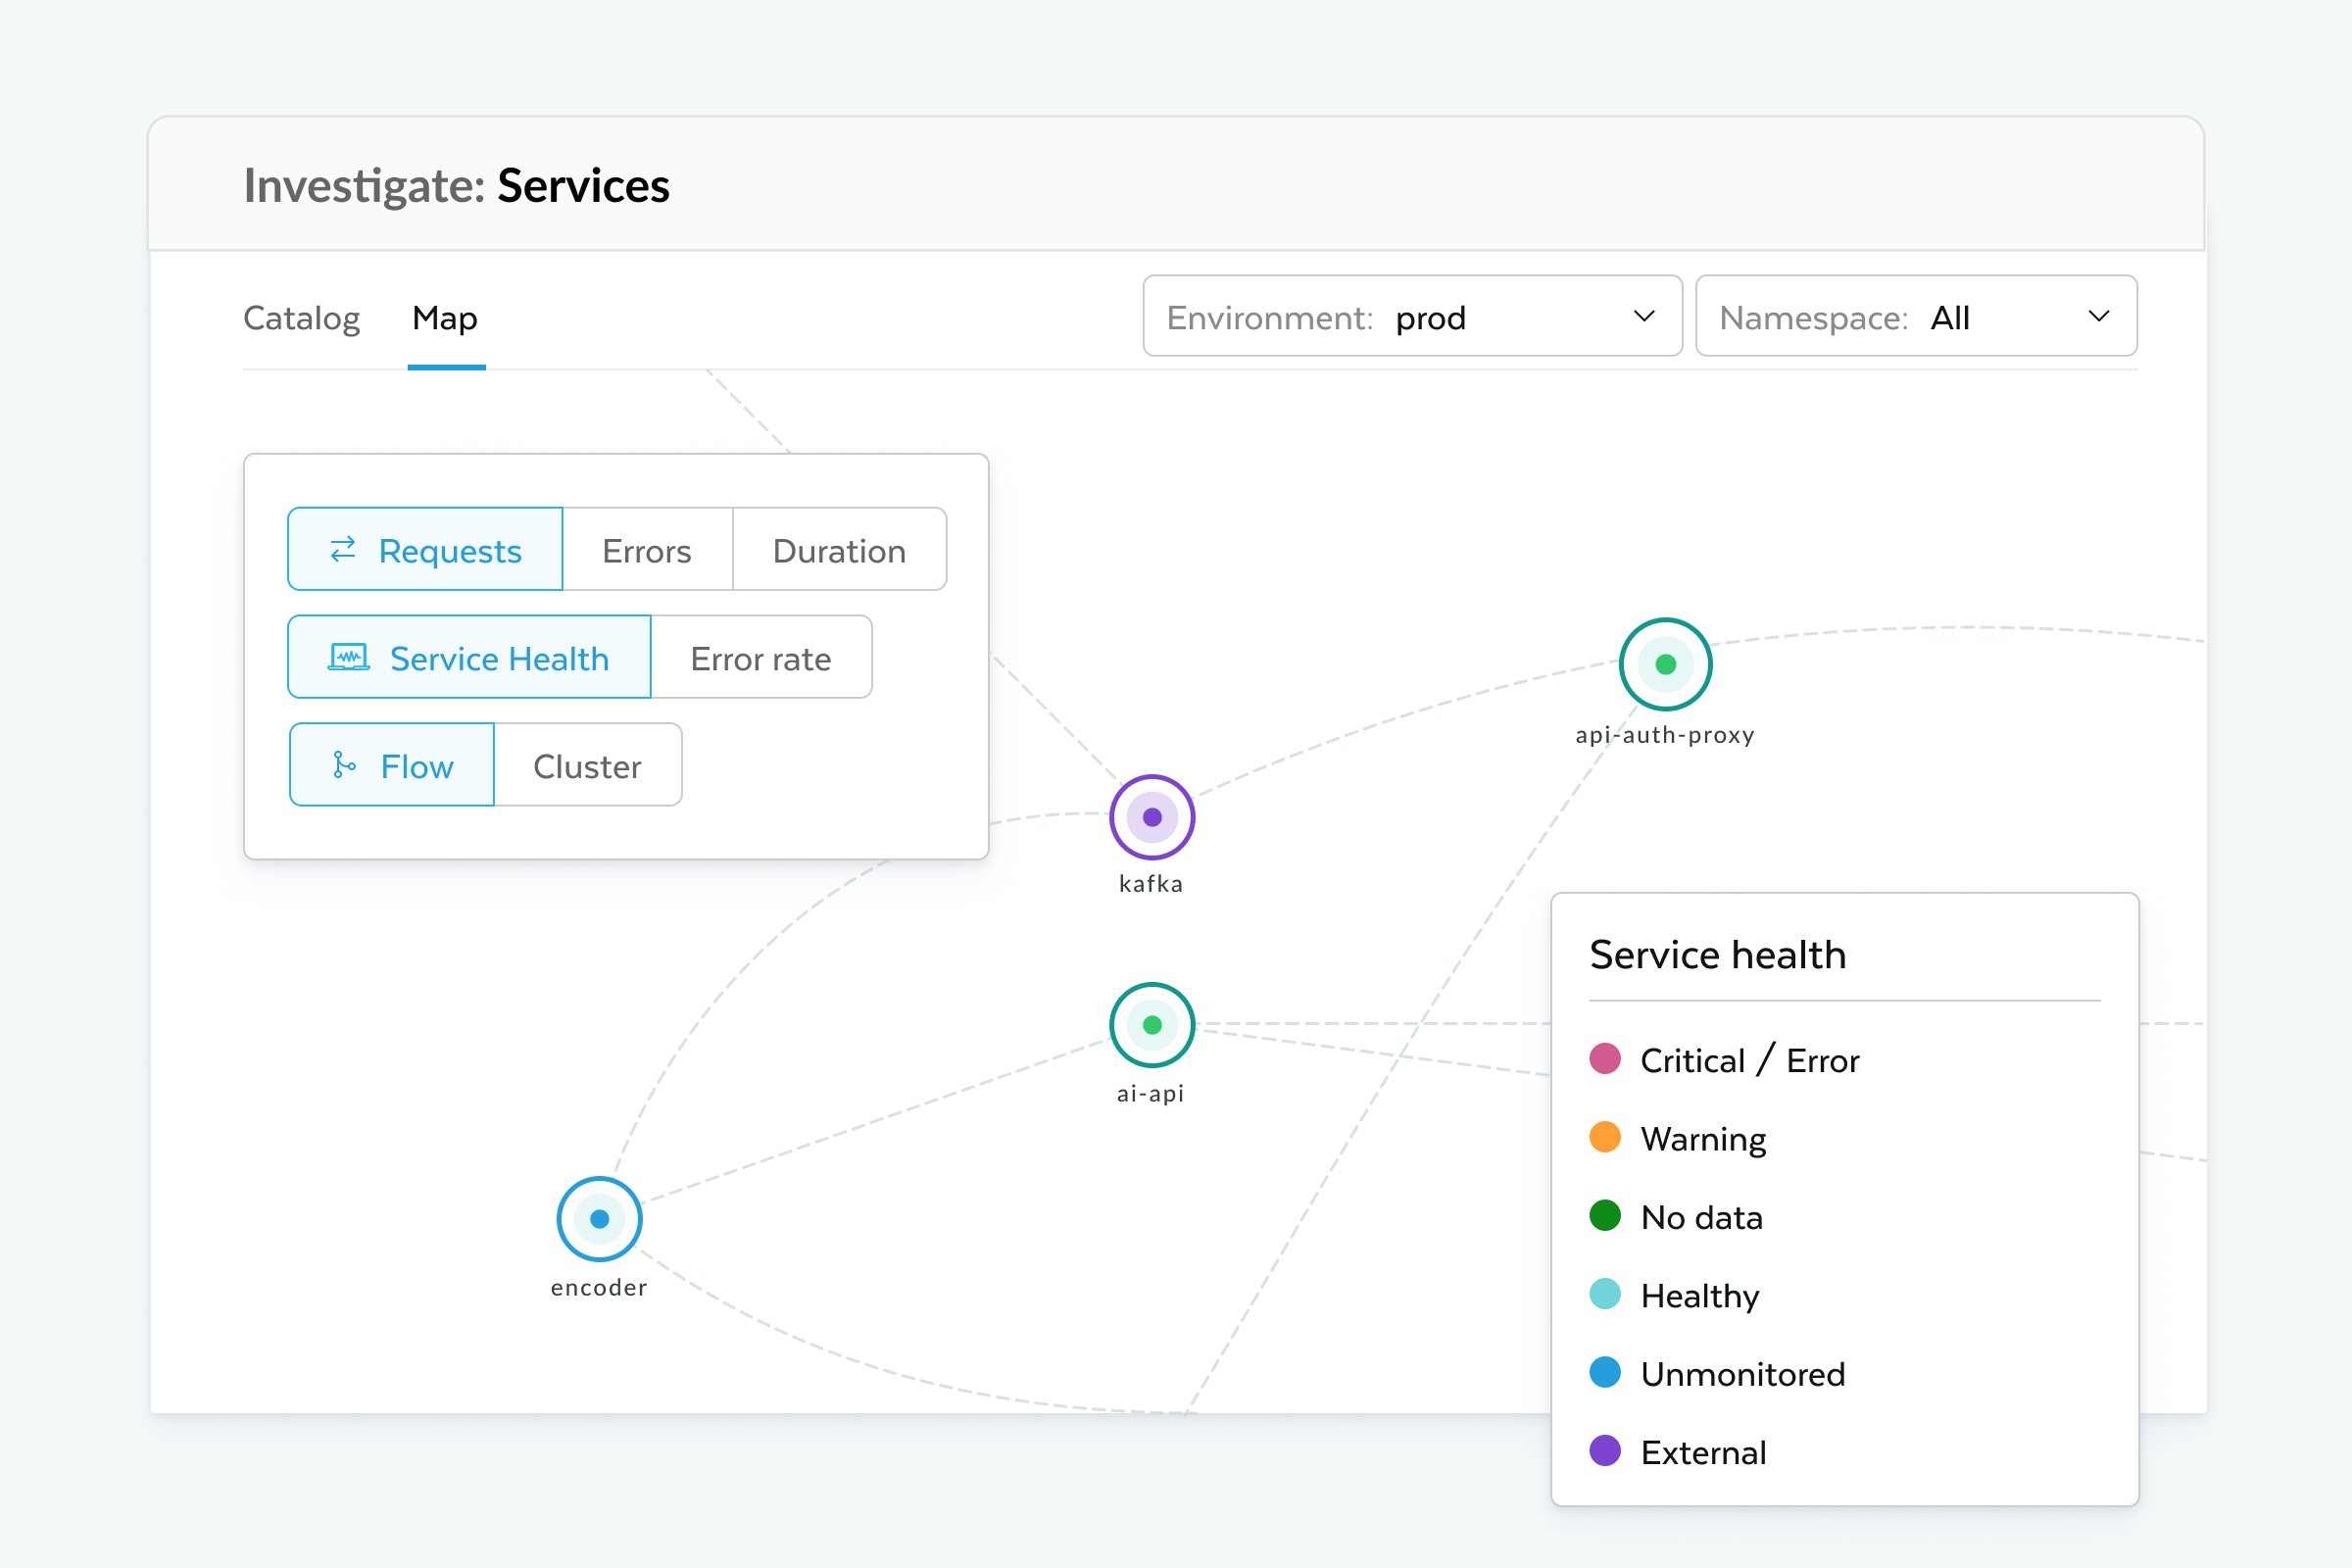
Task: Click the kafka node on the service map
Action: click(x=1152, y=817)
